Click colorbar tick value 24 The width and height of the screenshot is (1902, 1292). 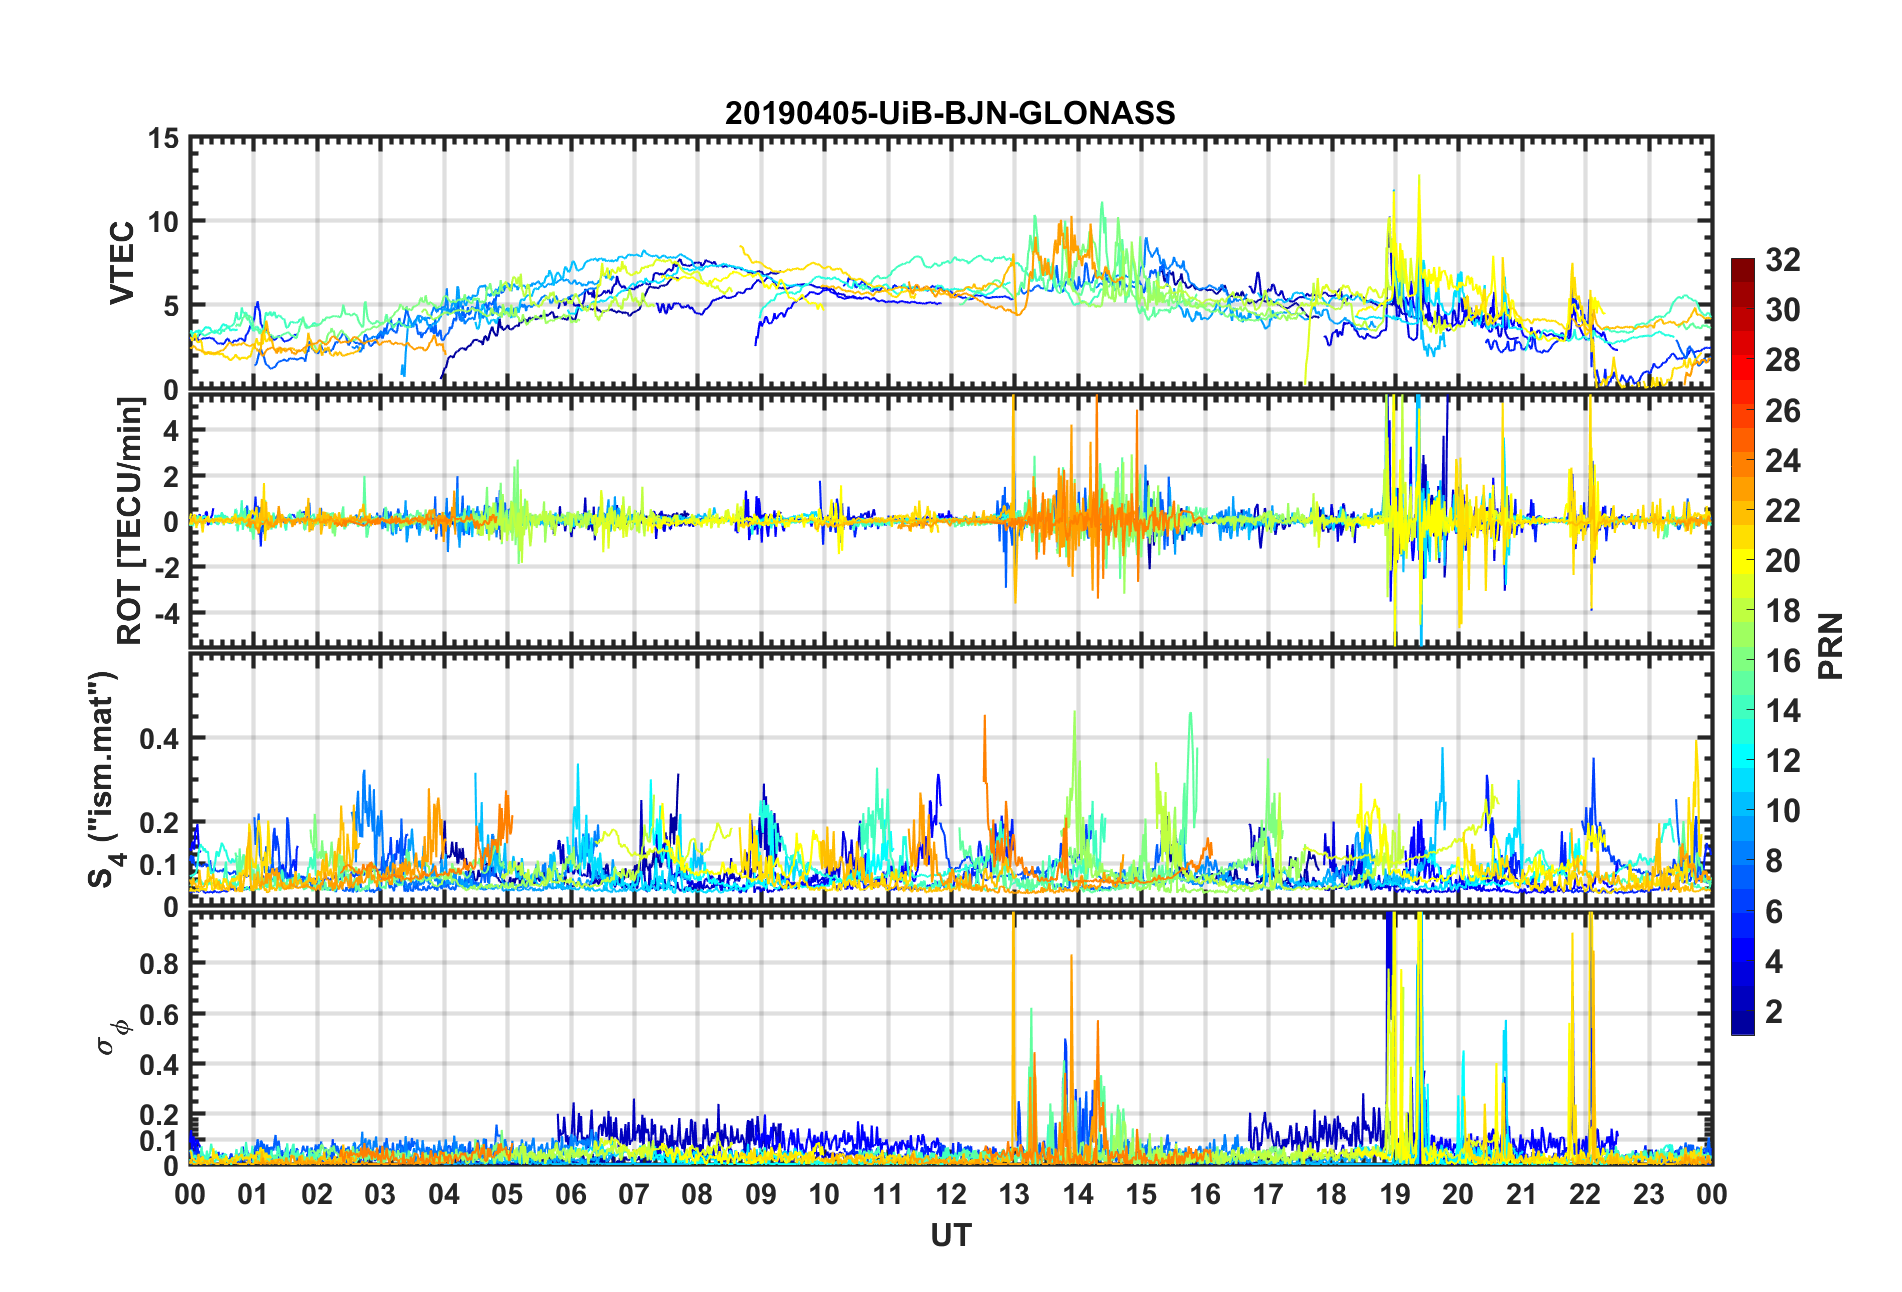click(1782, 461)
